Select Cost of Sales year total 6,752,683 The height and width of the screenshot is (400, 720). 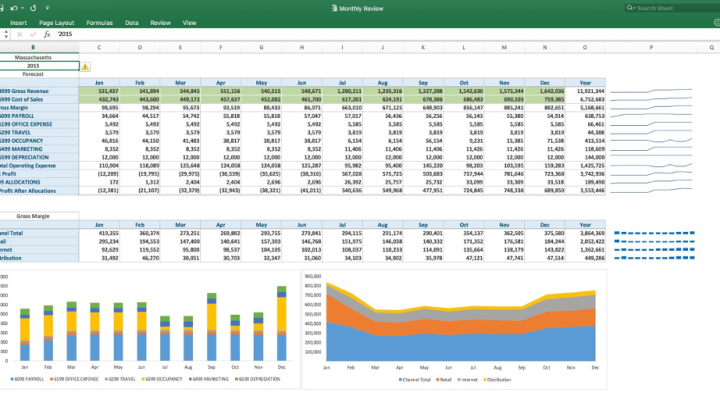point(585,99)
